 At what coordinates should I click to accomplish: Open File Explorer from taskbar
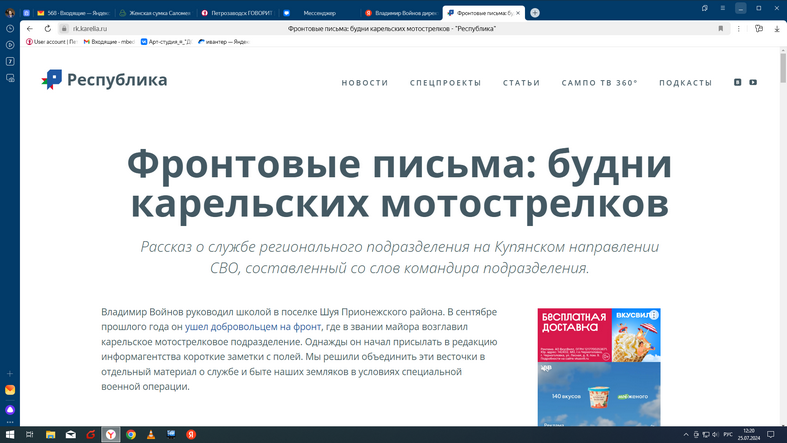click(50, 434)
